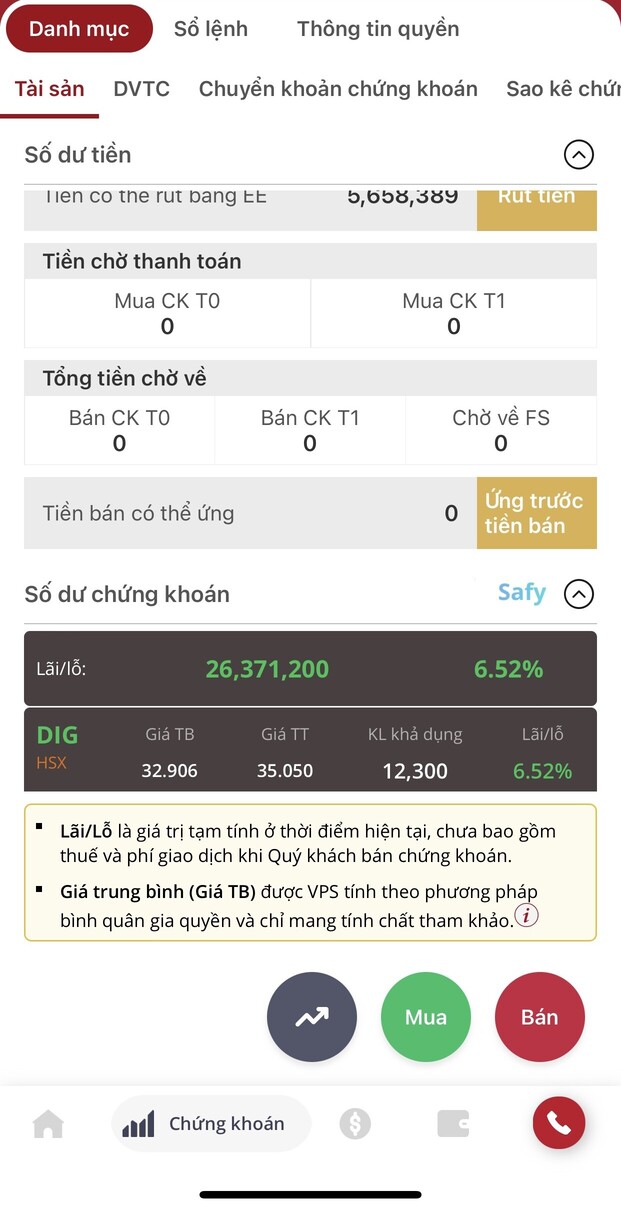The image size is (621, 1210).
Task: Tap the info icon after tham khảo
Action: (526, 916)
